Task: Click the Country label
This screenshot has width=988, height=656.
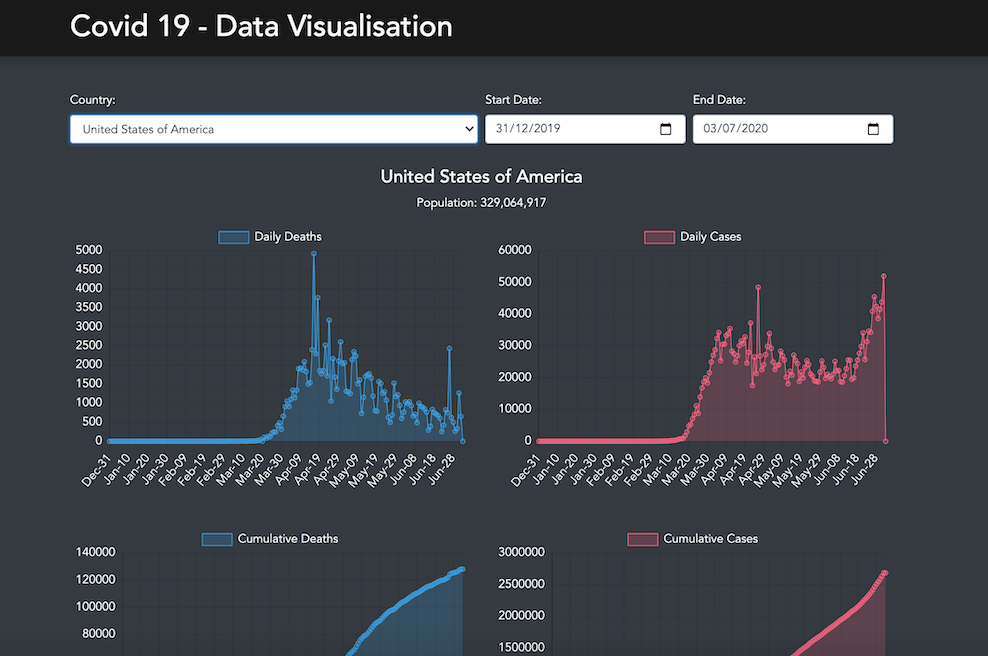Action: [93, 100]
